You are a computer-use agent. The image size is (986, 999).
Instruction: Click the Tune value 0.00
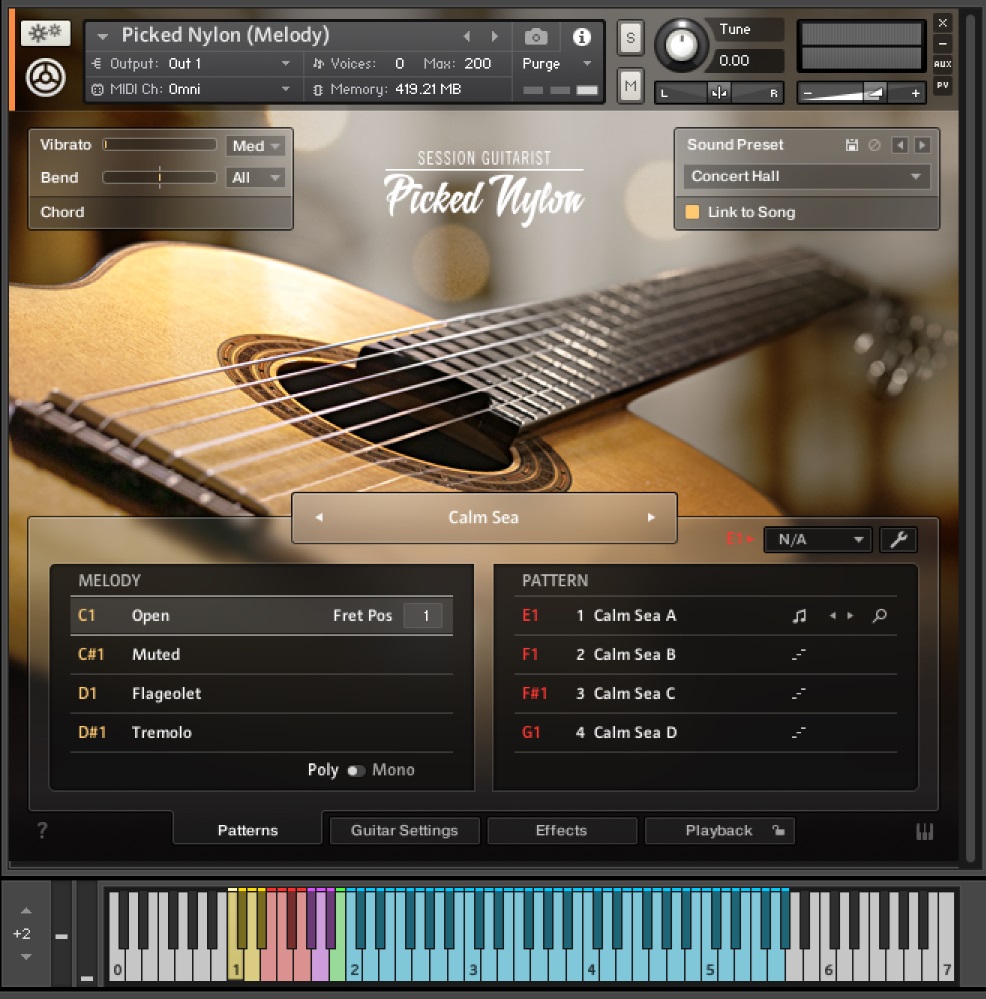734,61
